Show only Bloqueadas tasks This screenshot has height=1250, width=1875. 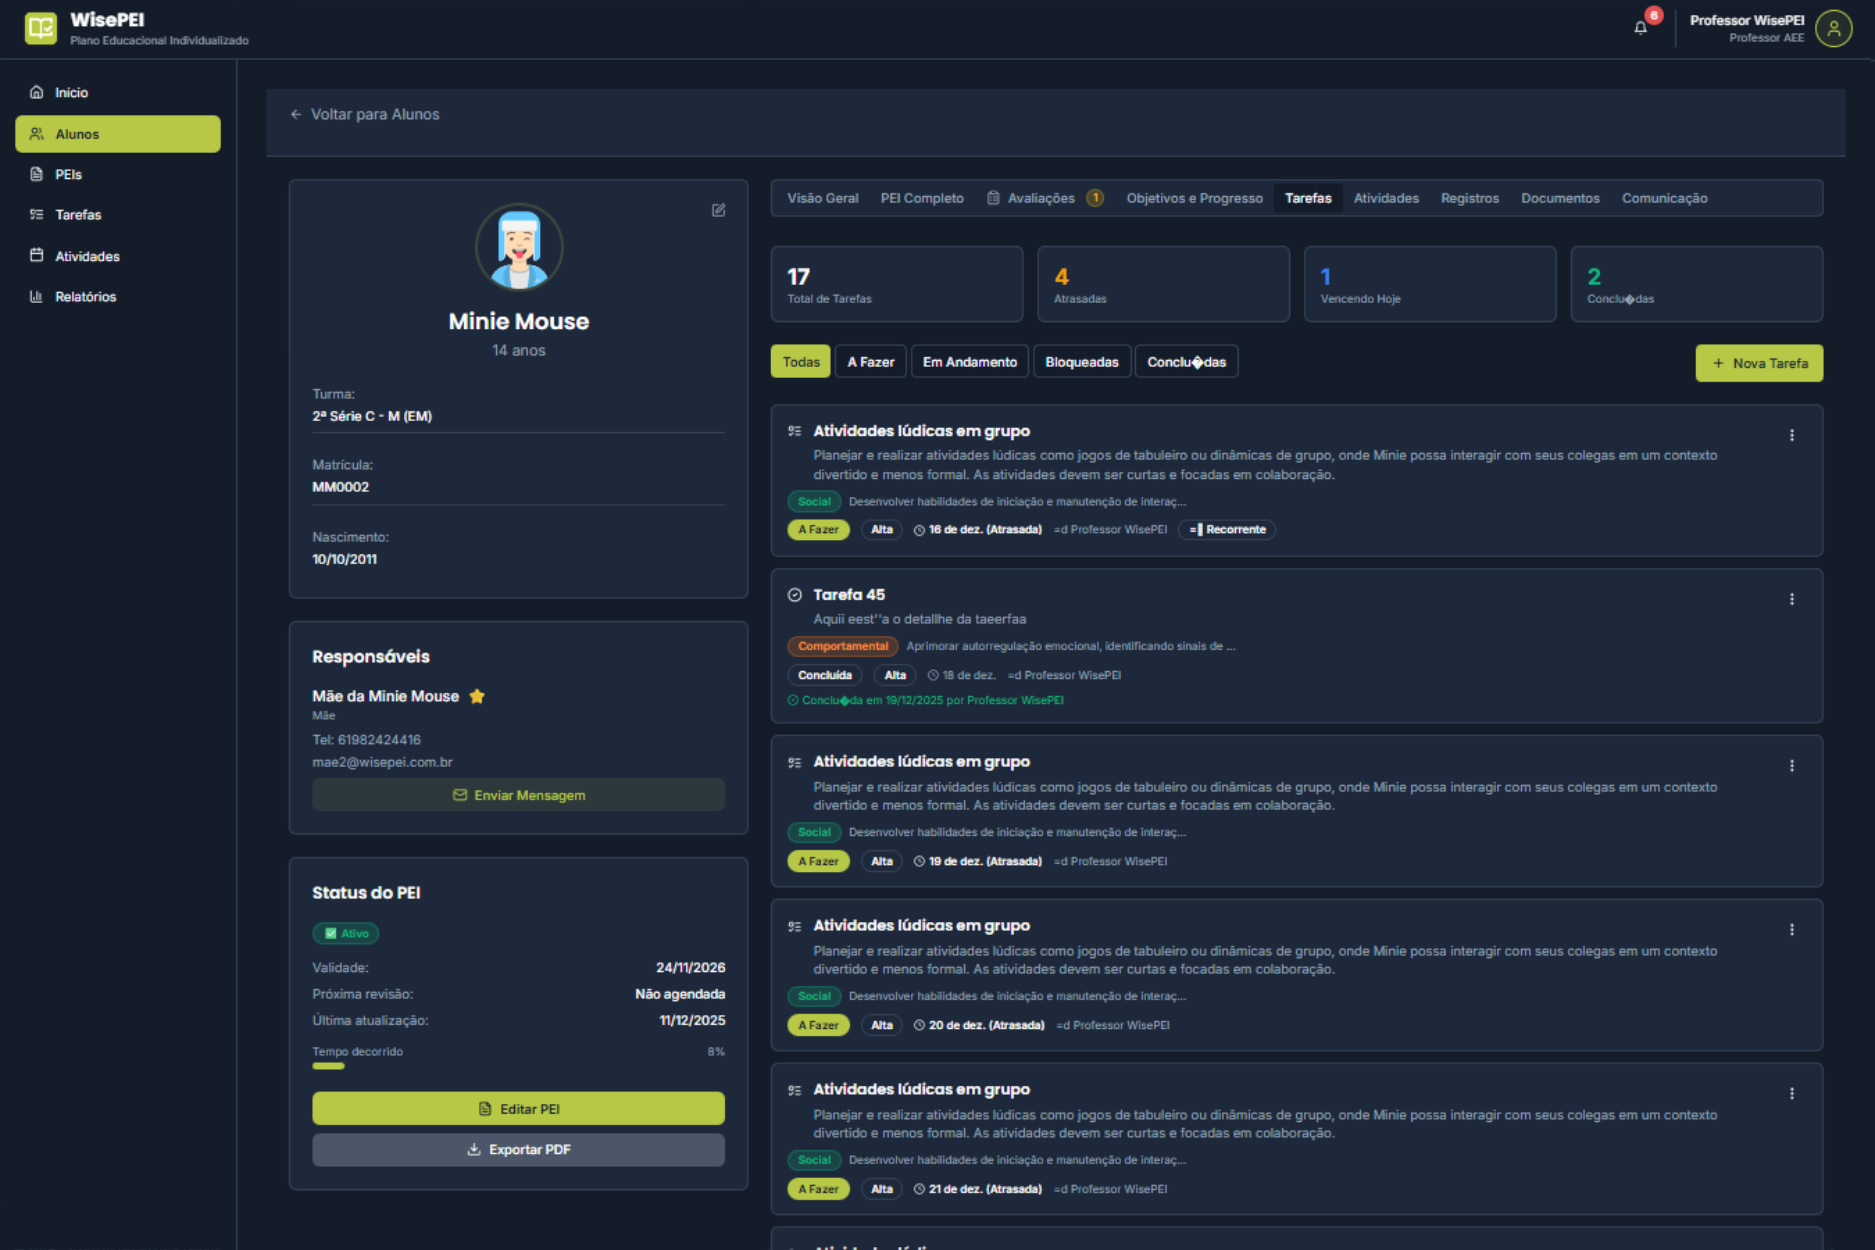1081,362
